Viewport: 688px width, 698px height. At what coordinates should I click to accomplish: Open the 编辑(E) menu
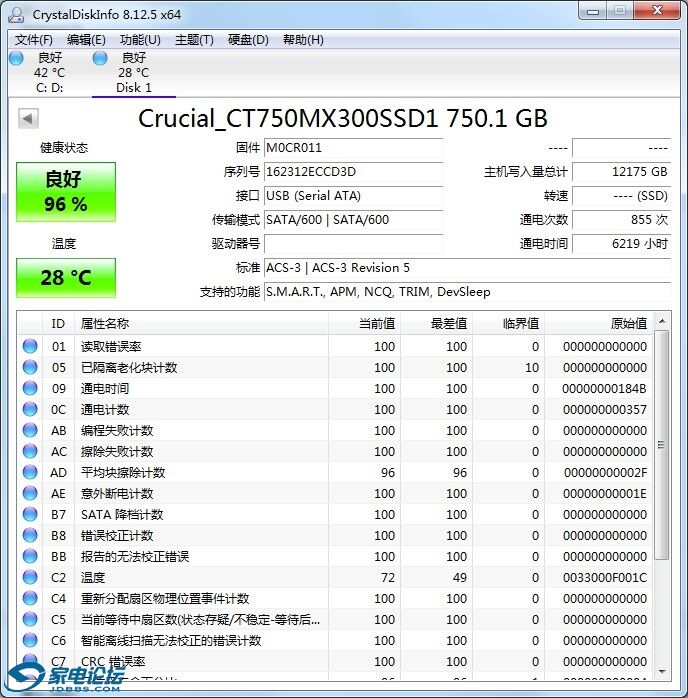coord(86,40)
